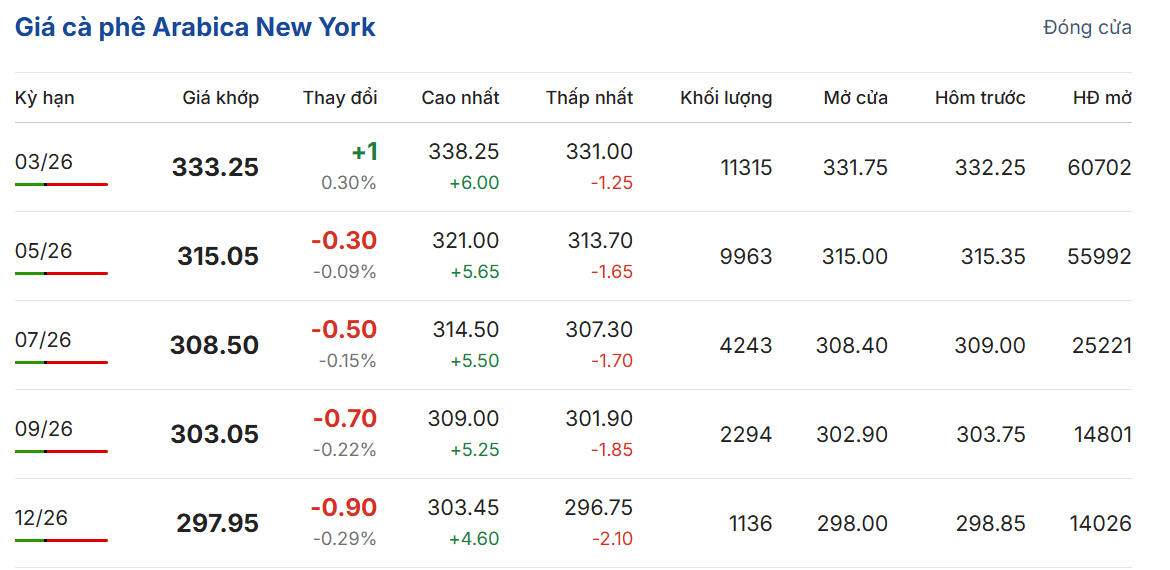Screen dimensions: 1170x570
Task: Select the 11315 volume value
Action: coord(746,168)
